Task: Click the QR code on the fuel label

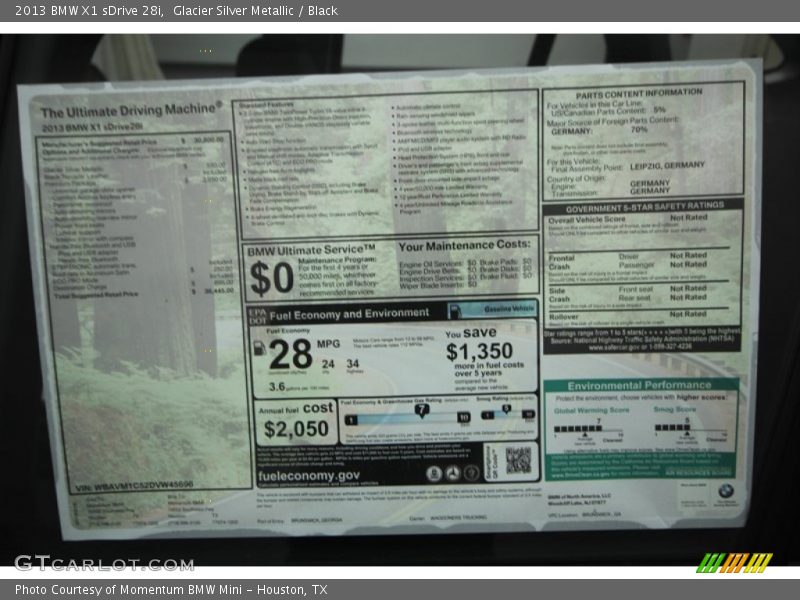Action: coord(518,460)
